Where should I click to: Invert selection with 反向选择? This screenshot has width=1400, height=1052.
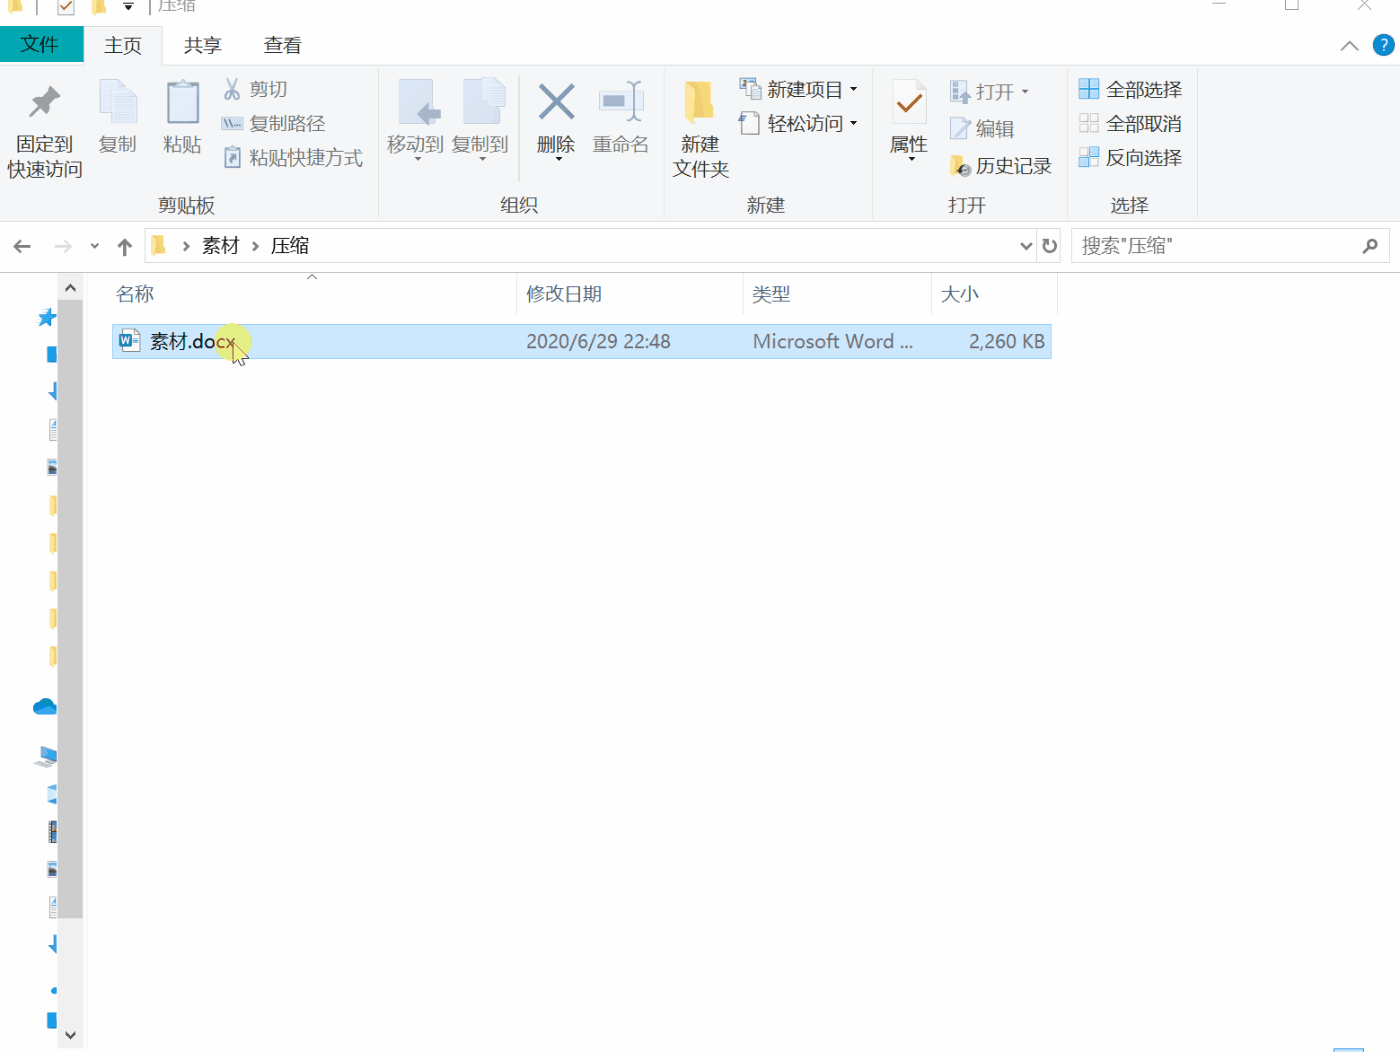coord(1130,157)
